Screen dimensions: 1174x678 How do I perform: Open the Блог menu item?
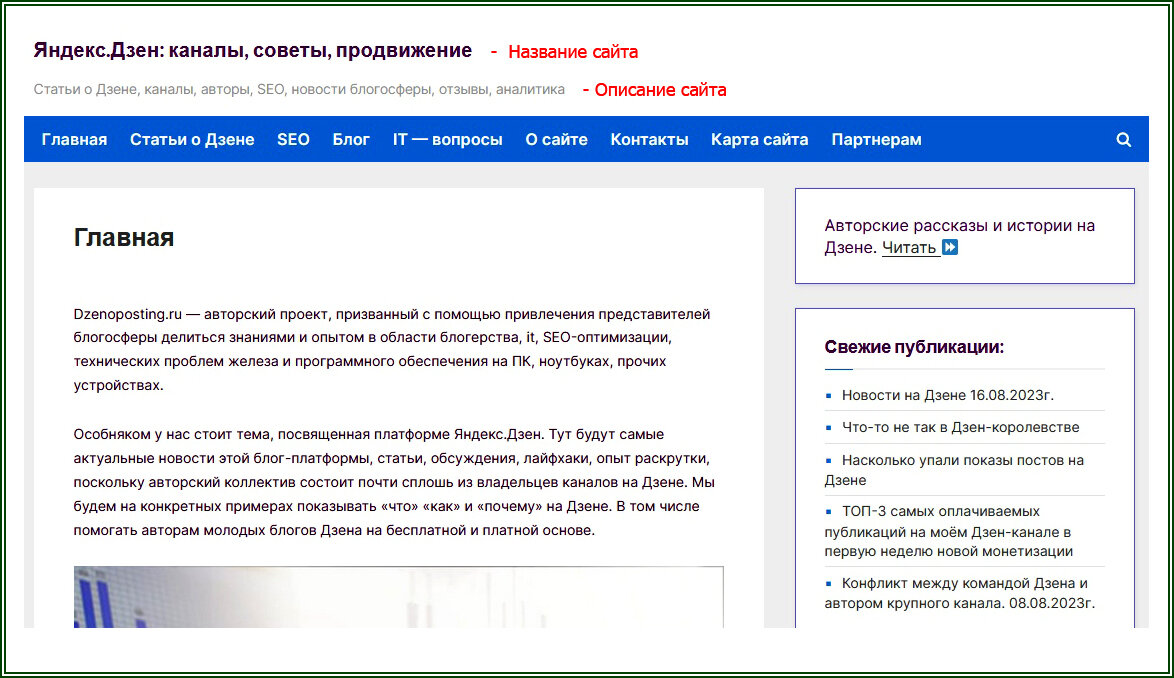[351, 140]
